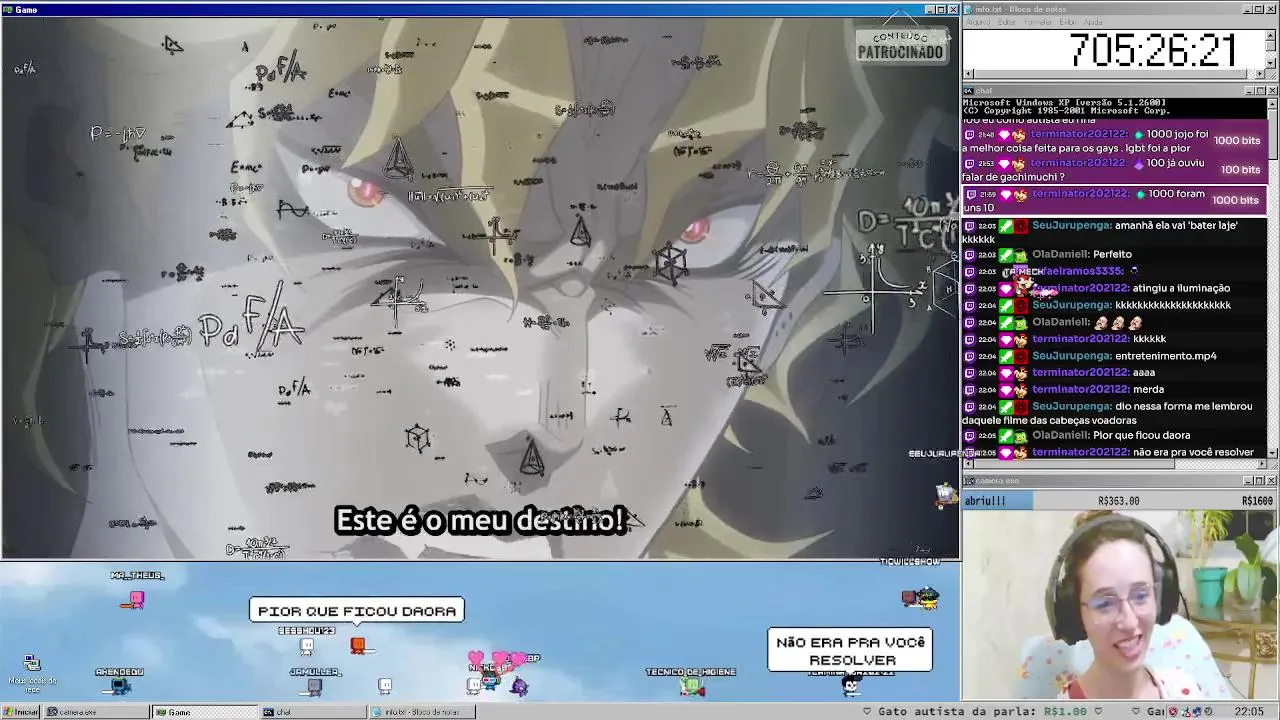This screenshot has width=1280, height=720.
Task: Click the orange character under BESSHOU23 label
Action: pyautogui.click(x=358, y=646)
